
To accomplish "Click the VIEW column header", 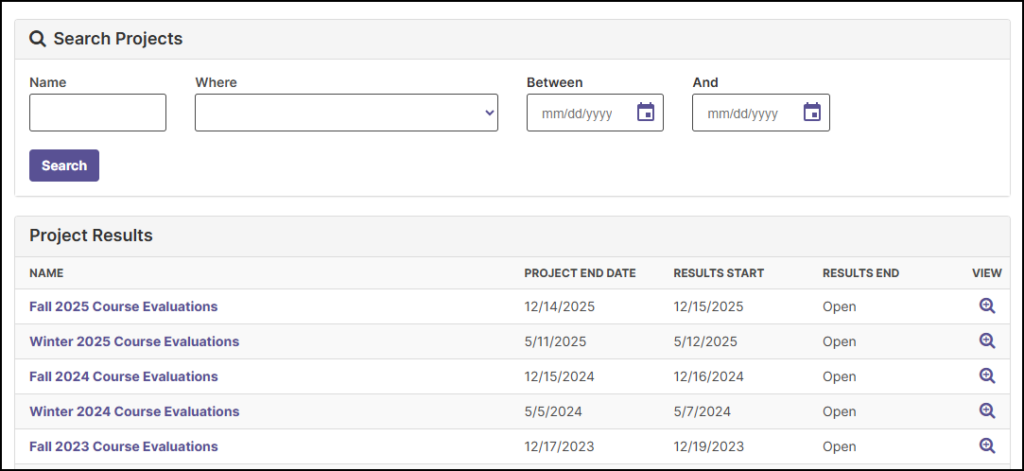I will tap(987, 273).
